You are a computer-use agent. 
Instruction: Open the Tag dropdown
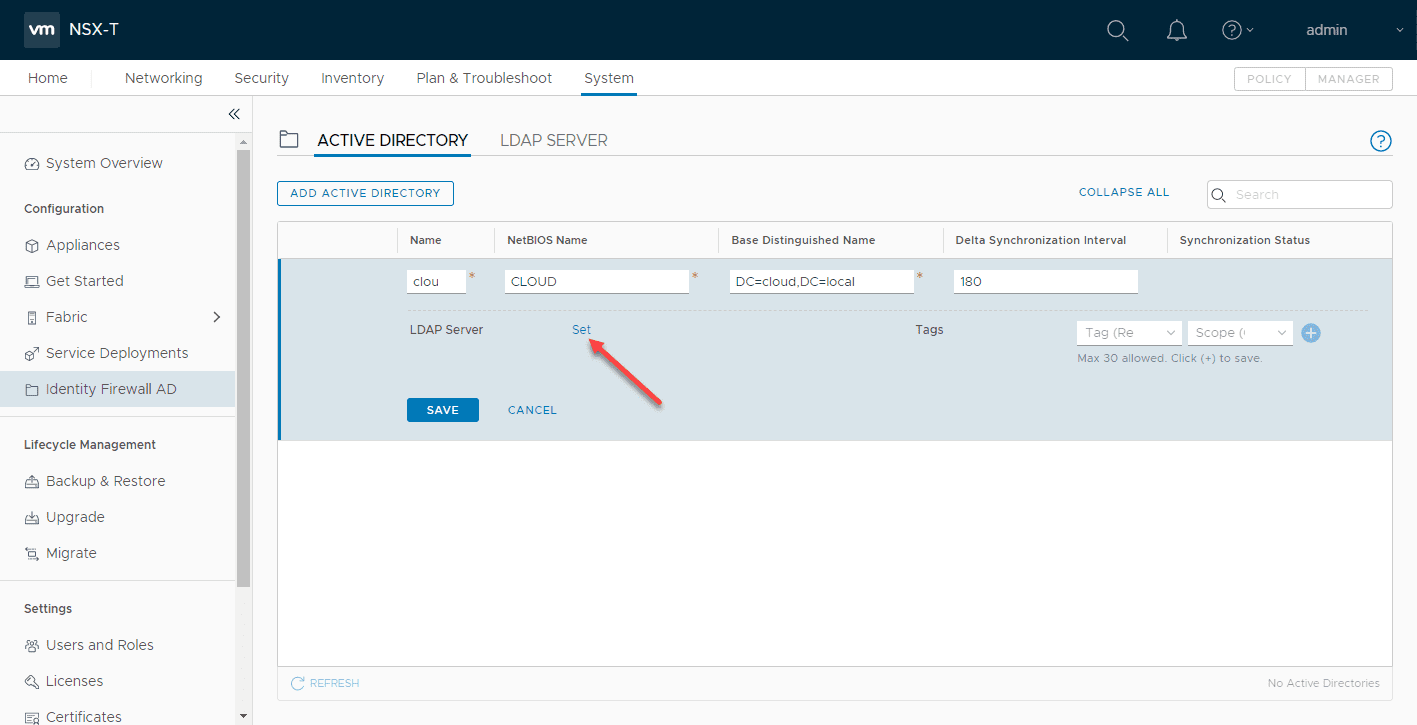(1128, 332)
